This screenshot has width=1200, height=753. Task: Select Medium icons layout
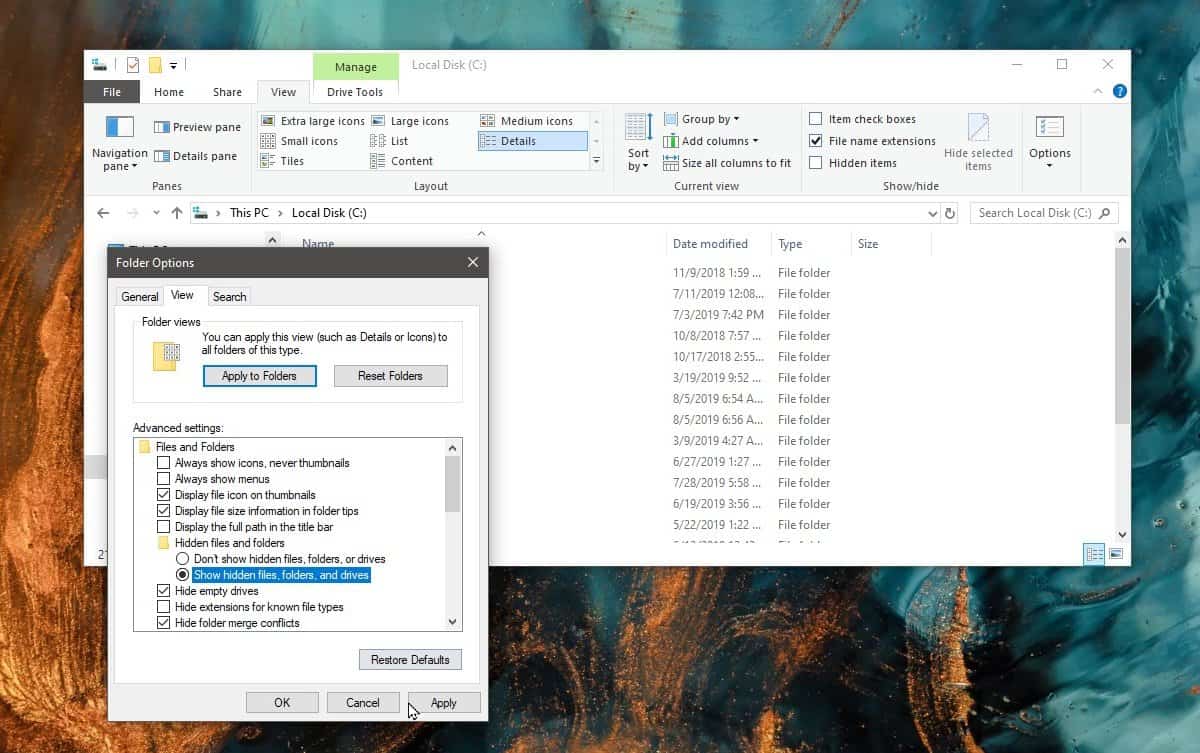point(527,121)
